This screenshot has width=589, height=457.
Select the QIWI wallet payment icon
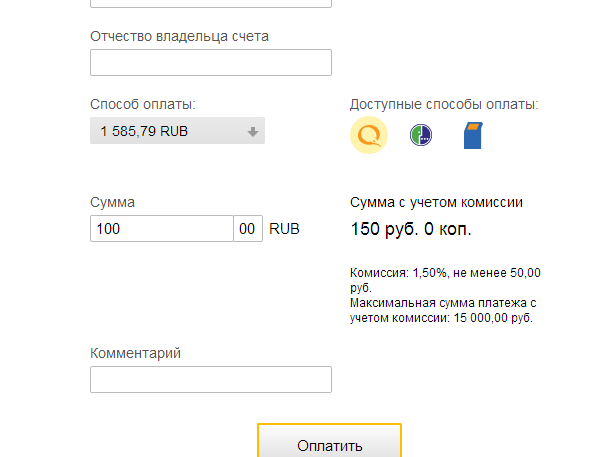pyautogui.click(x=369, y=135)
